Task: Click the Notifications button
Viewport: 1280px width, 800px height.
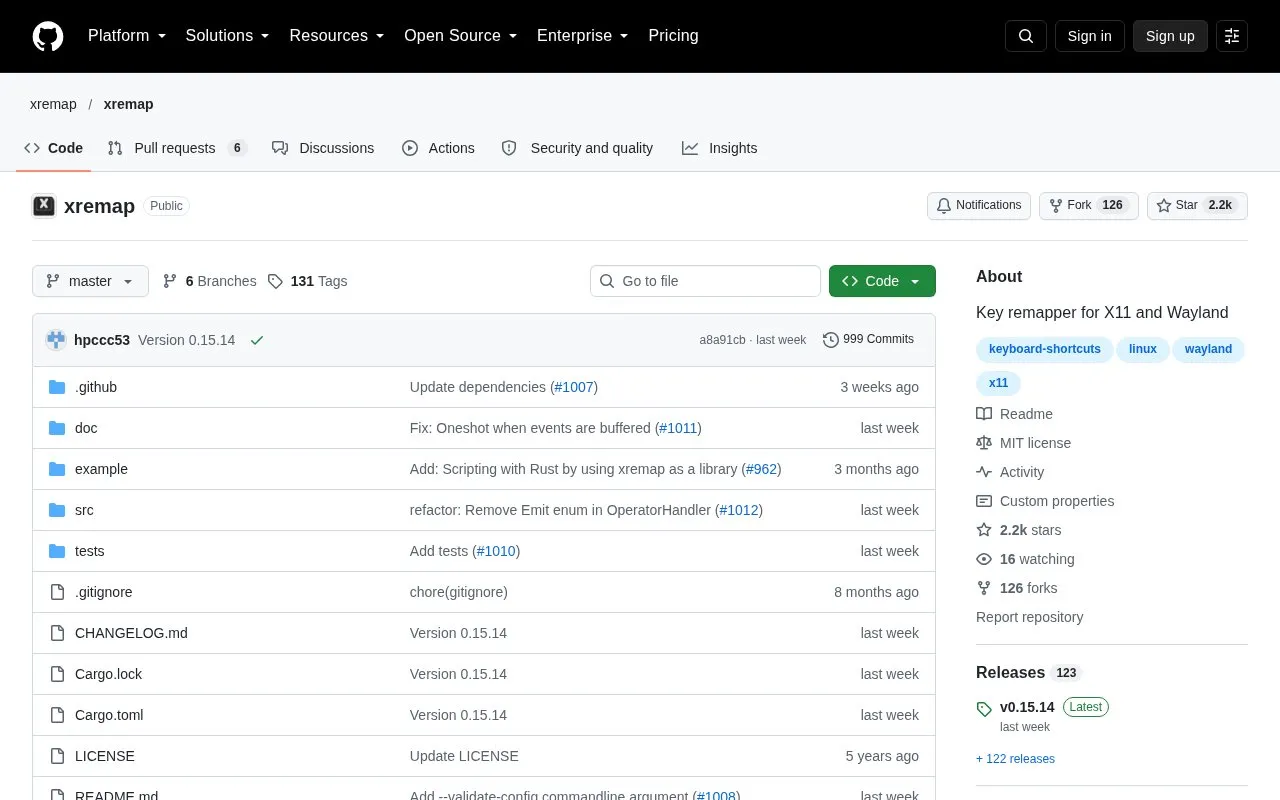Action: click(x=979, y=205)
